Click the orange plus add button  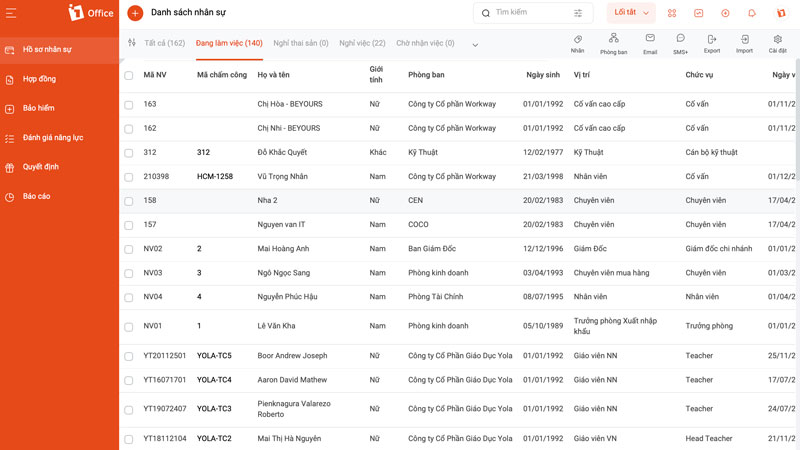135,13
